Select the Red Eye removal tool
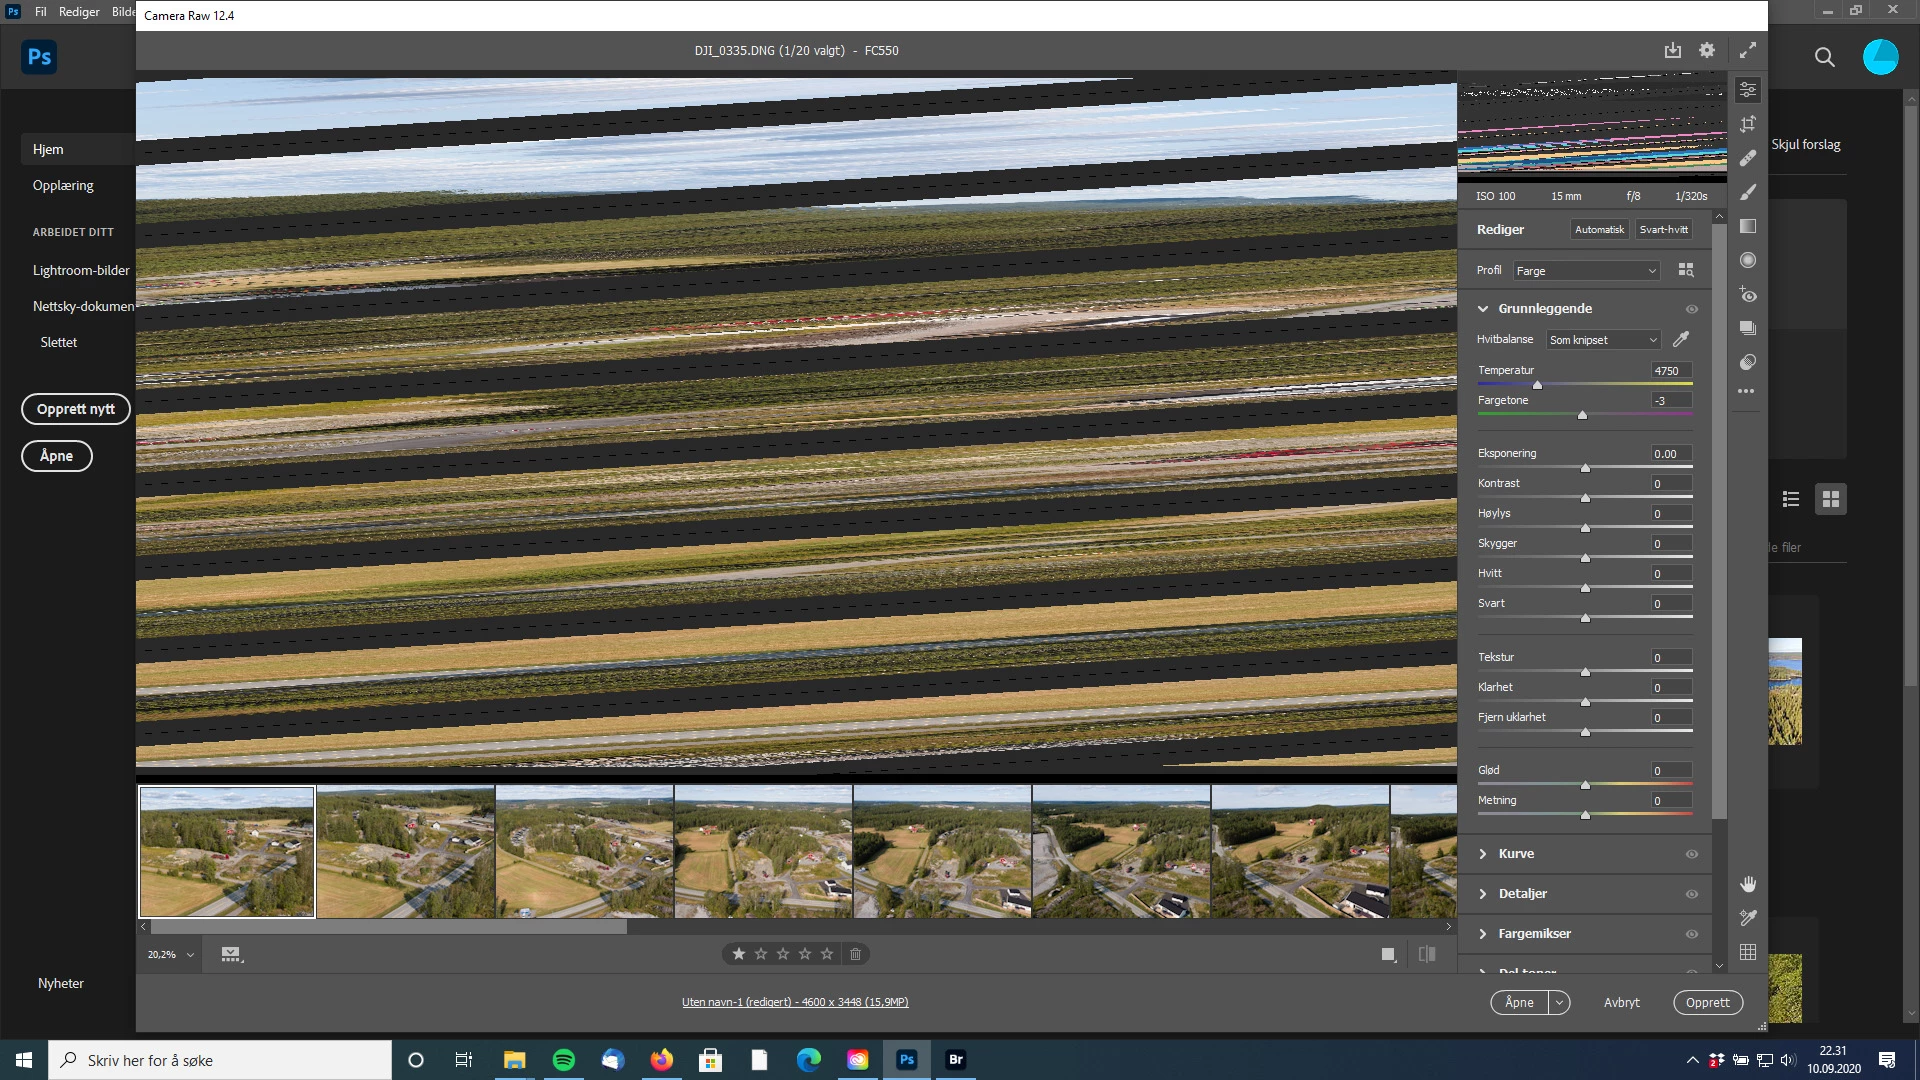 coord(1748,295)
